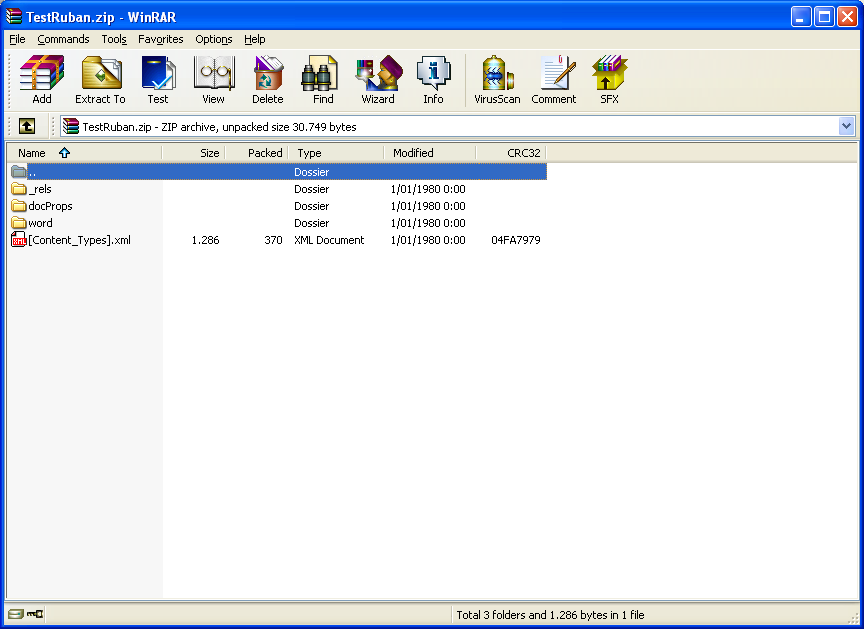Image resolution: width=864 pixels, height=629 pixels.
Task: Select the docProps folder
Action: (50, 206)
